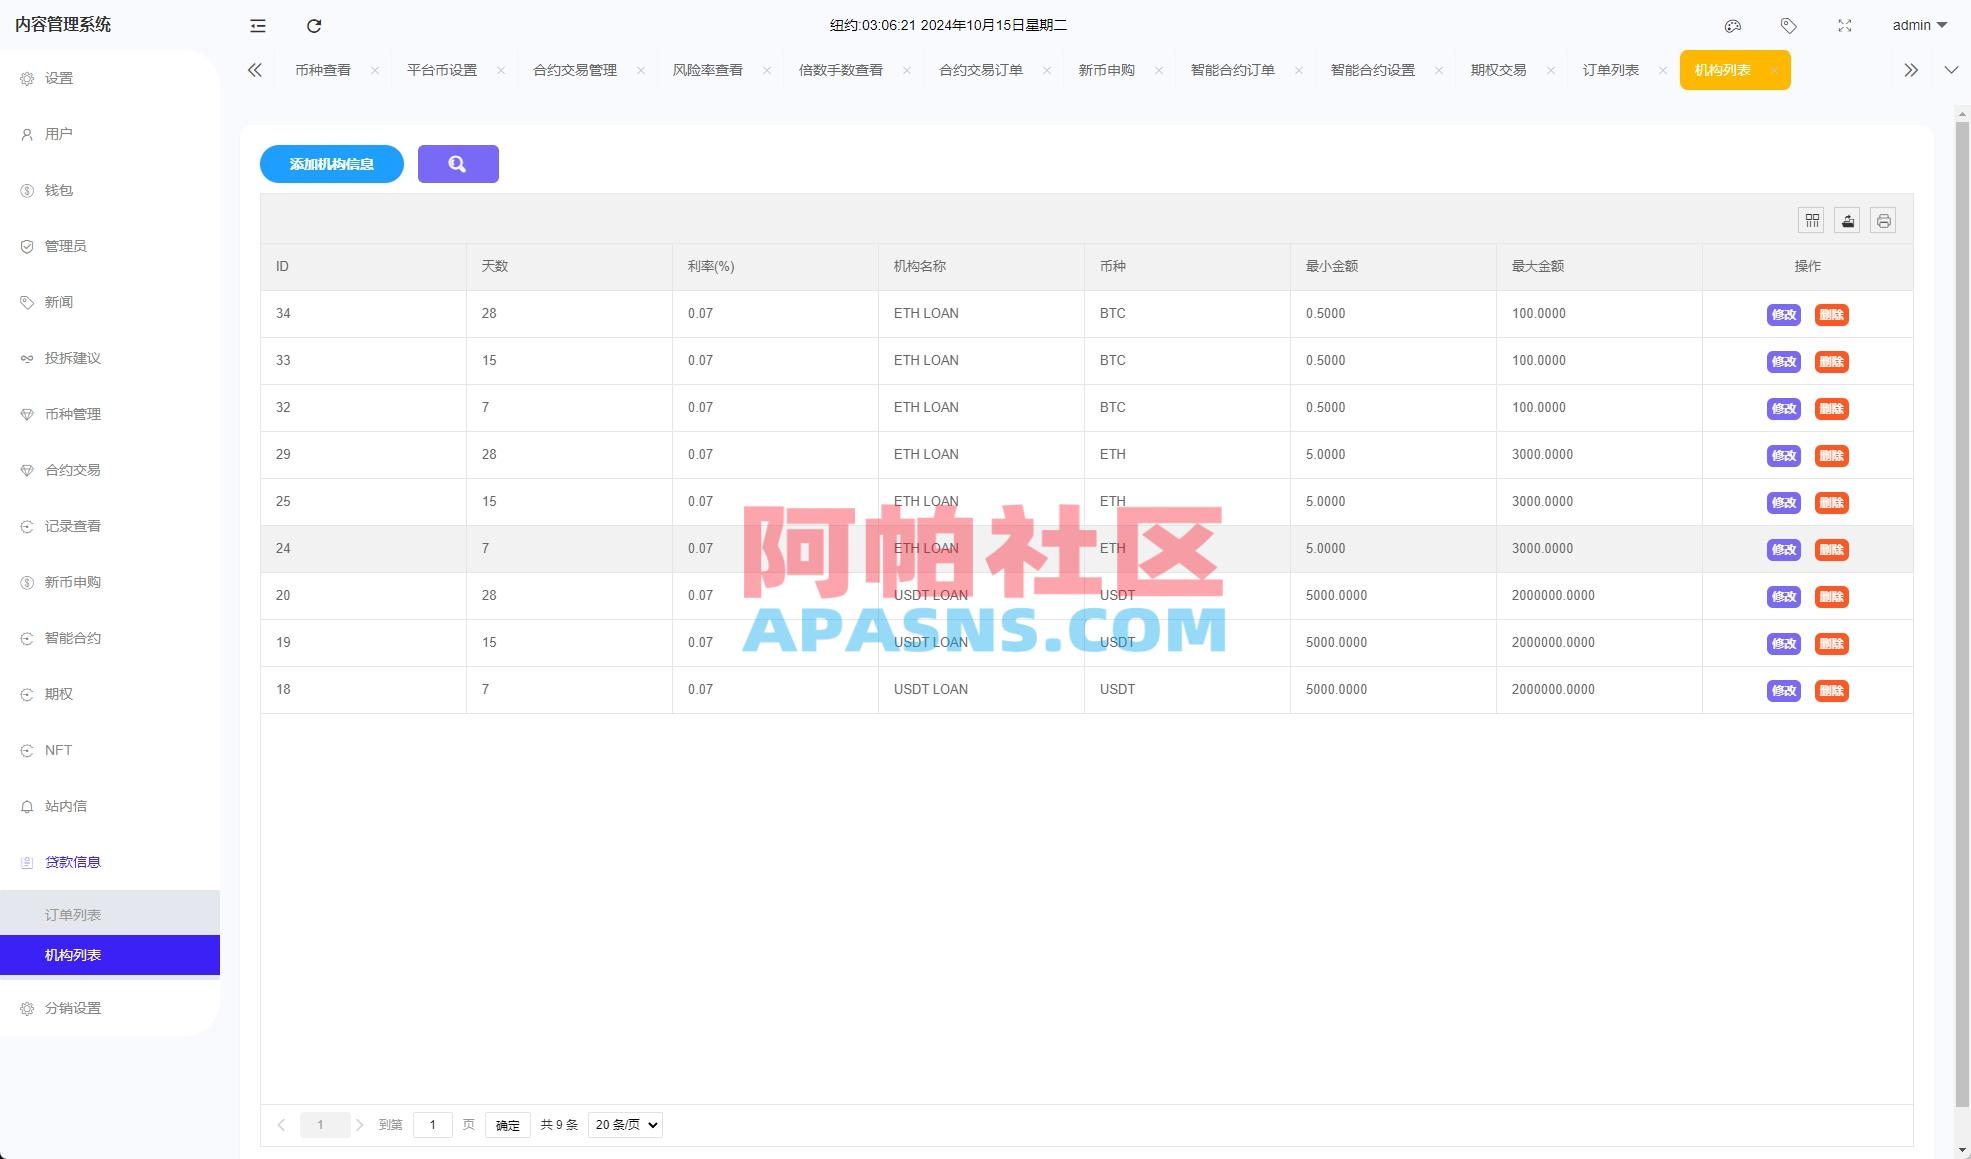
Task: Click the page number input field near 到第
Action: coord(432,1124)
